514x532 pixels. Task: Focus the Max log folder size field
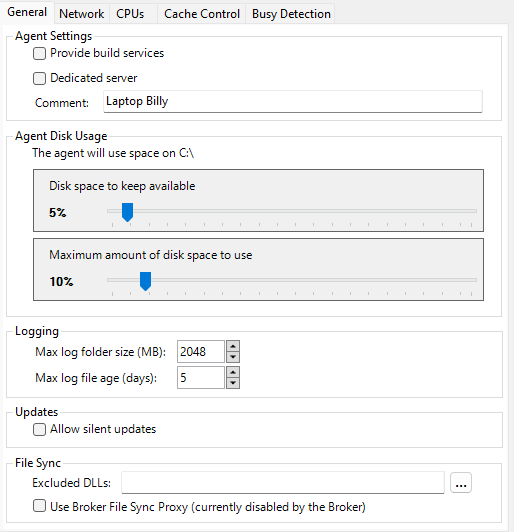(x=201, y=352)
